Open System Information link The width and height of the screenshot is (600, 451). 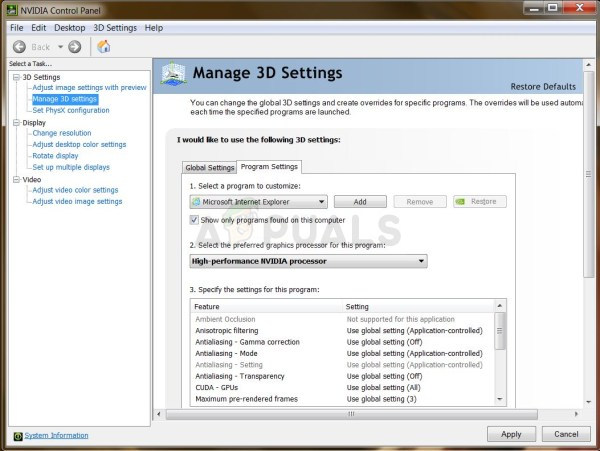click(56, 436)
